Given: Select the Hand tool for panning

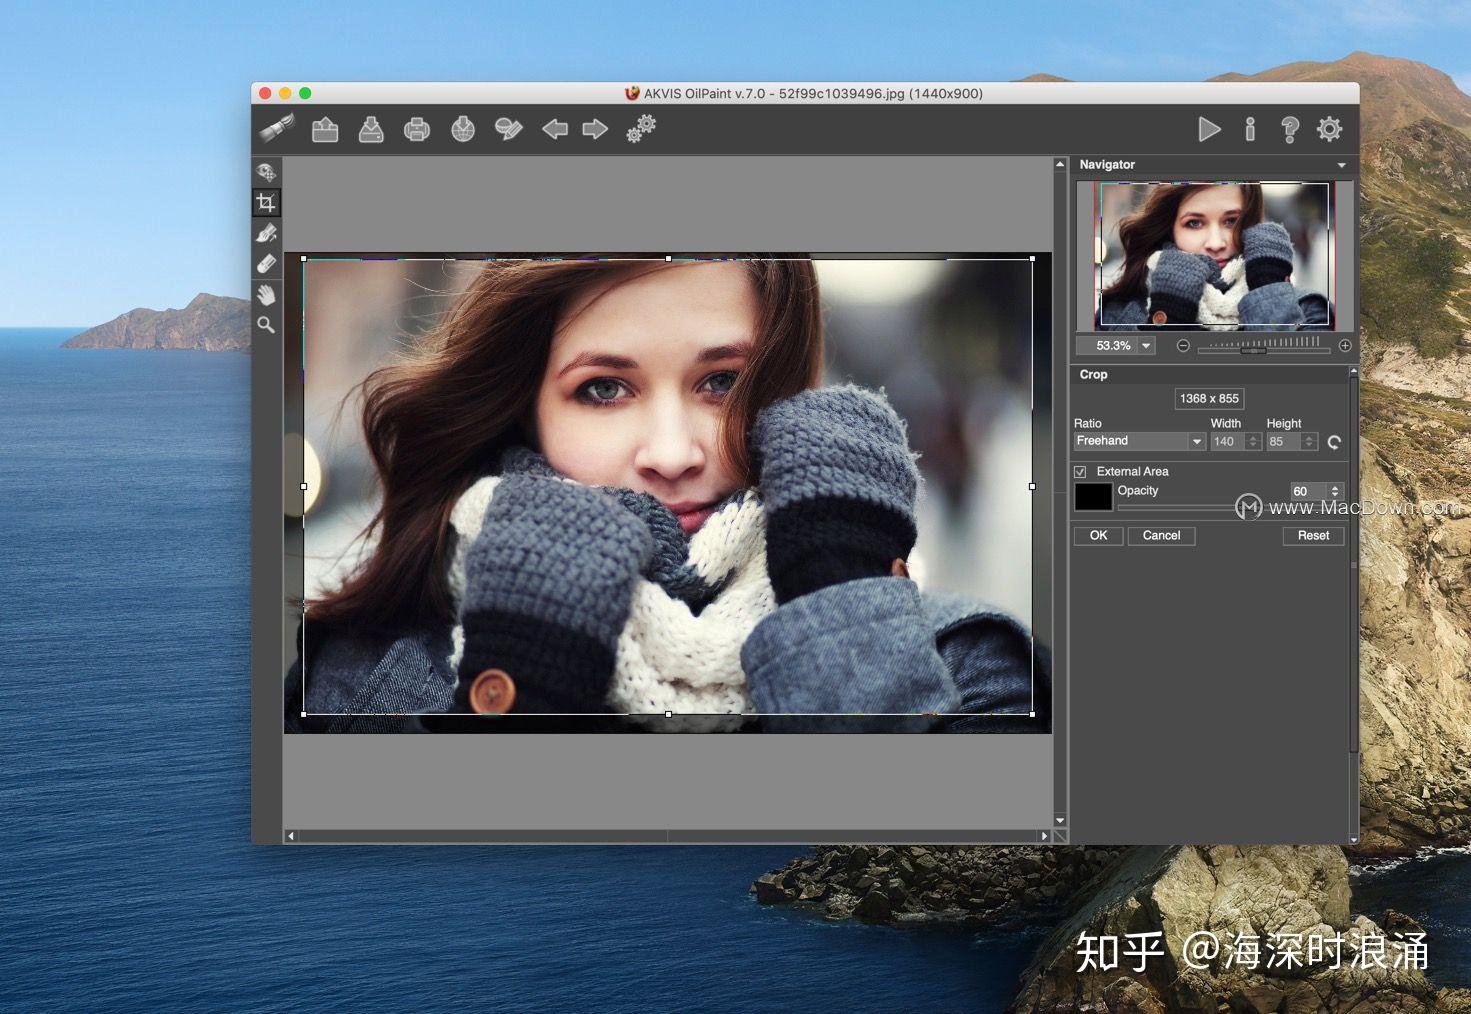Looking at the screenshot, I should pos(267,293).
